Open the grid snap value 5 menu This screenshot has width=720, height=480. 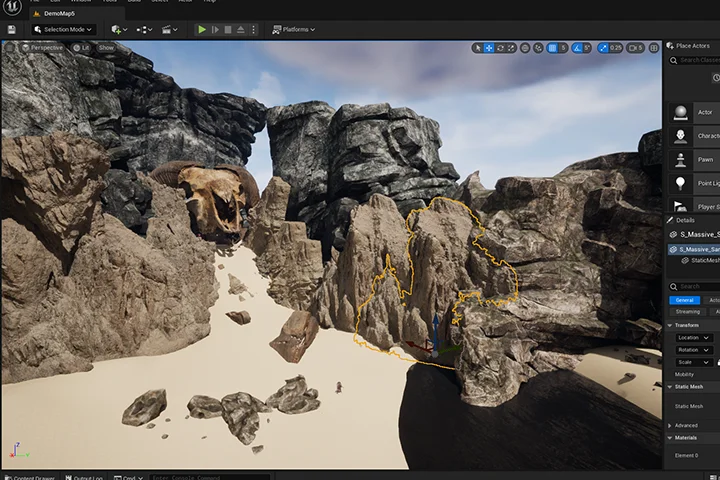pos(563,48)
